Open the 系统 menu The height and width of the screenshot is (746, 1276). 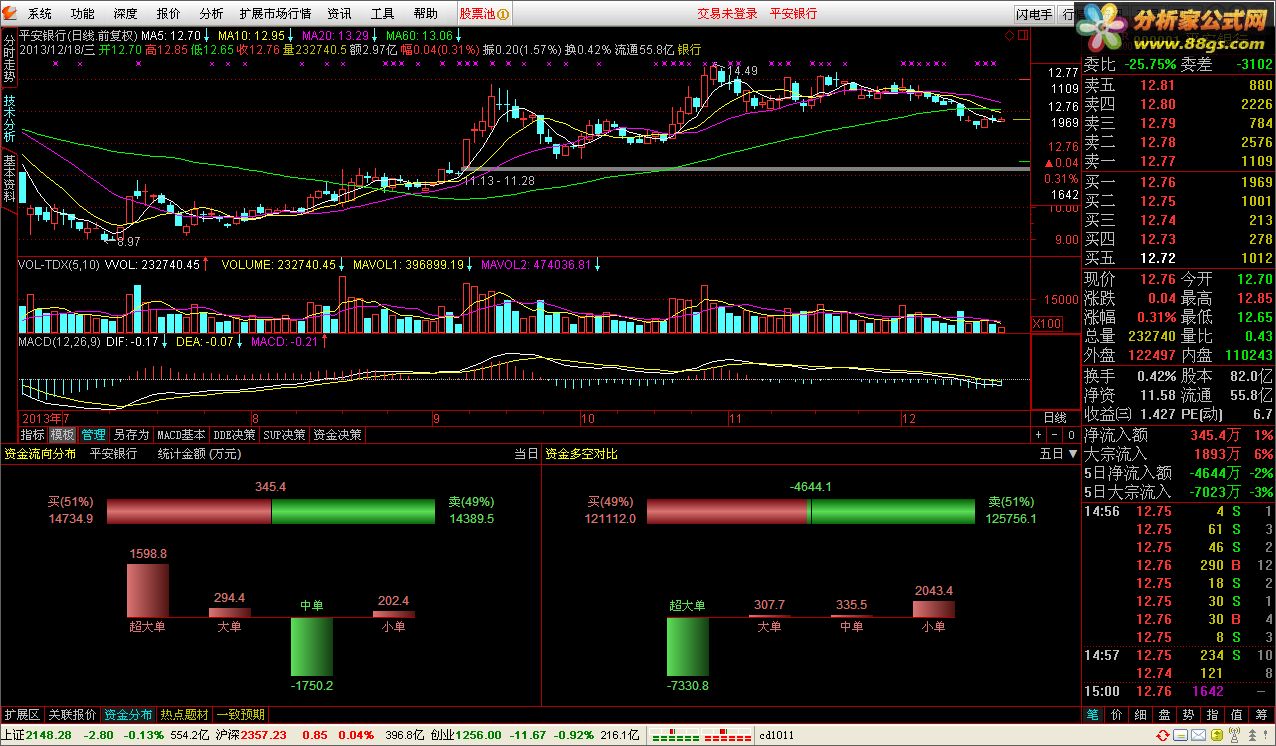(x=39, y=14)
